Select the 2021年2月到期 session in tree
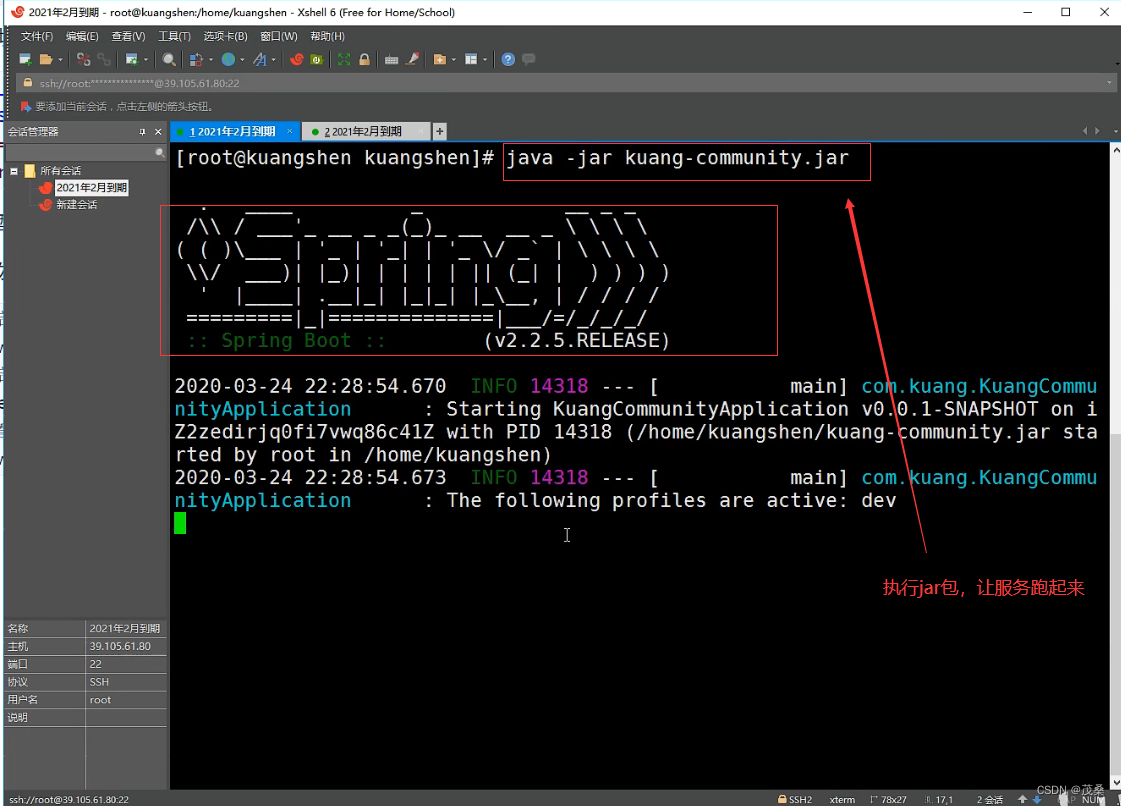This screenshot has width=1121, height=806. [x=92, y=187]
